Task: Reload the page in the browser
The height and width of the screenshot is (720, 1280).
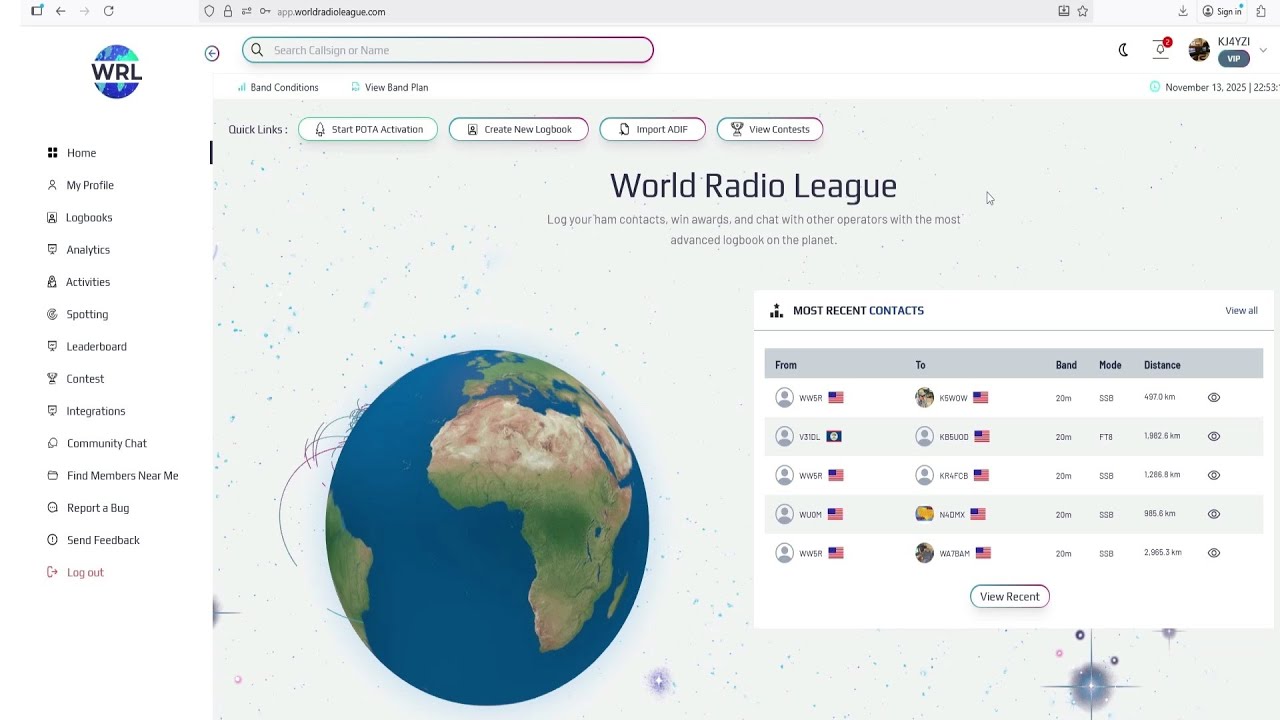Action: coord(109,11)
